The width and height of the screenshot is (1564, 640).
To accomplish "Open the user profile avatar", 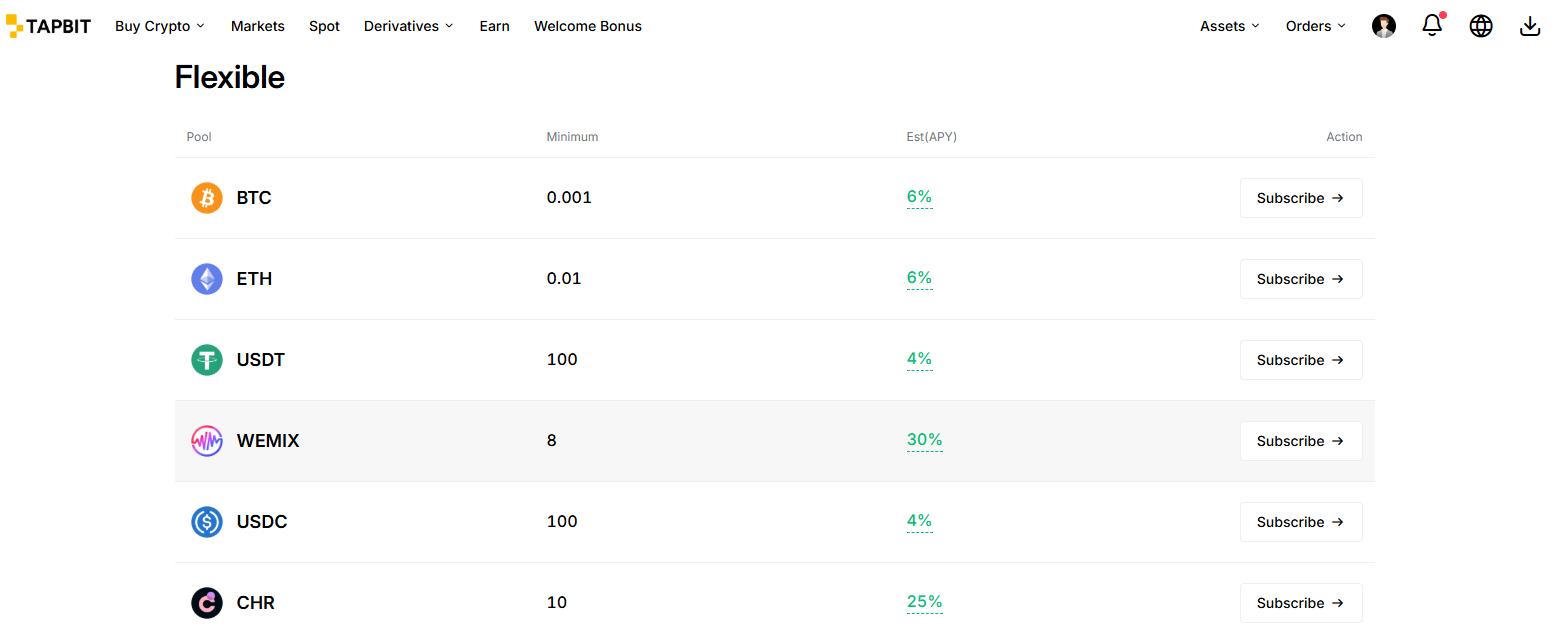I will coord(1384,26).
